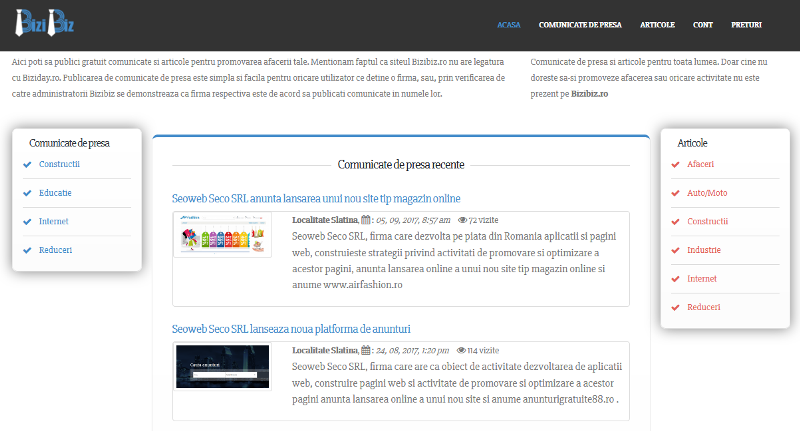Open article about site tip magazin online
The width and height of the screenshot is (800, 431).
(316, 198)
